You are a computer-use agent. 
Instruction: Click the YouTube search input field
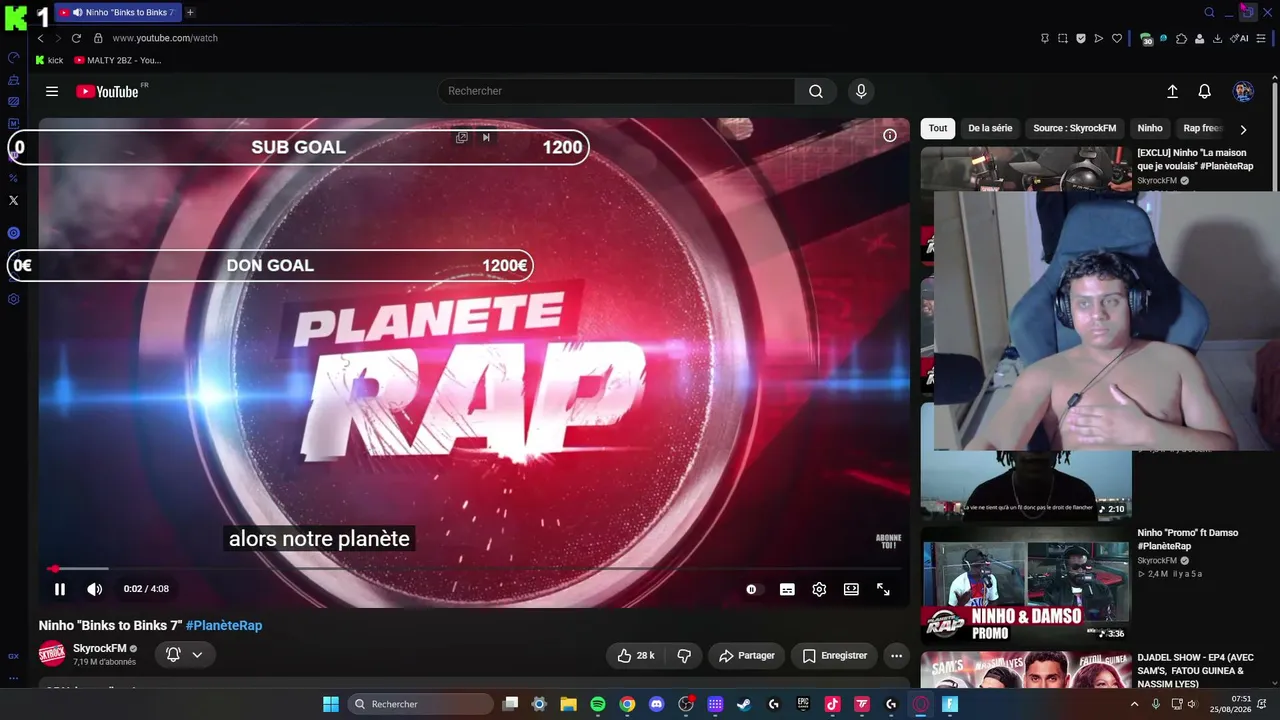coord(616,91)
